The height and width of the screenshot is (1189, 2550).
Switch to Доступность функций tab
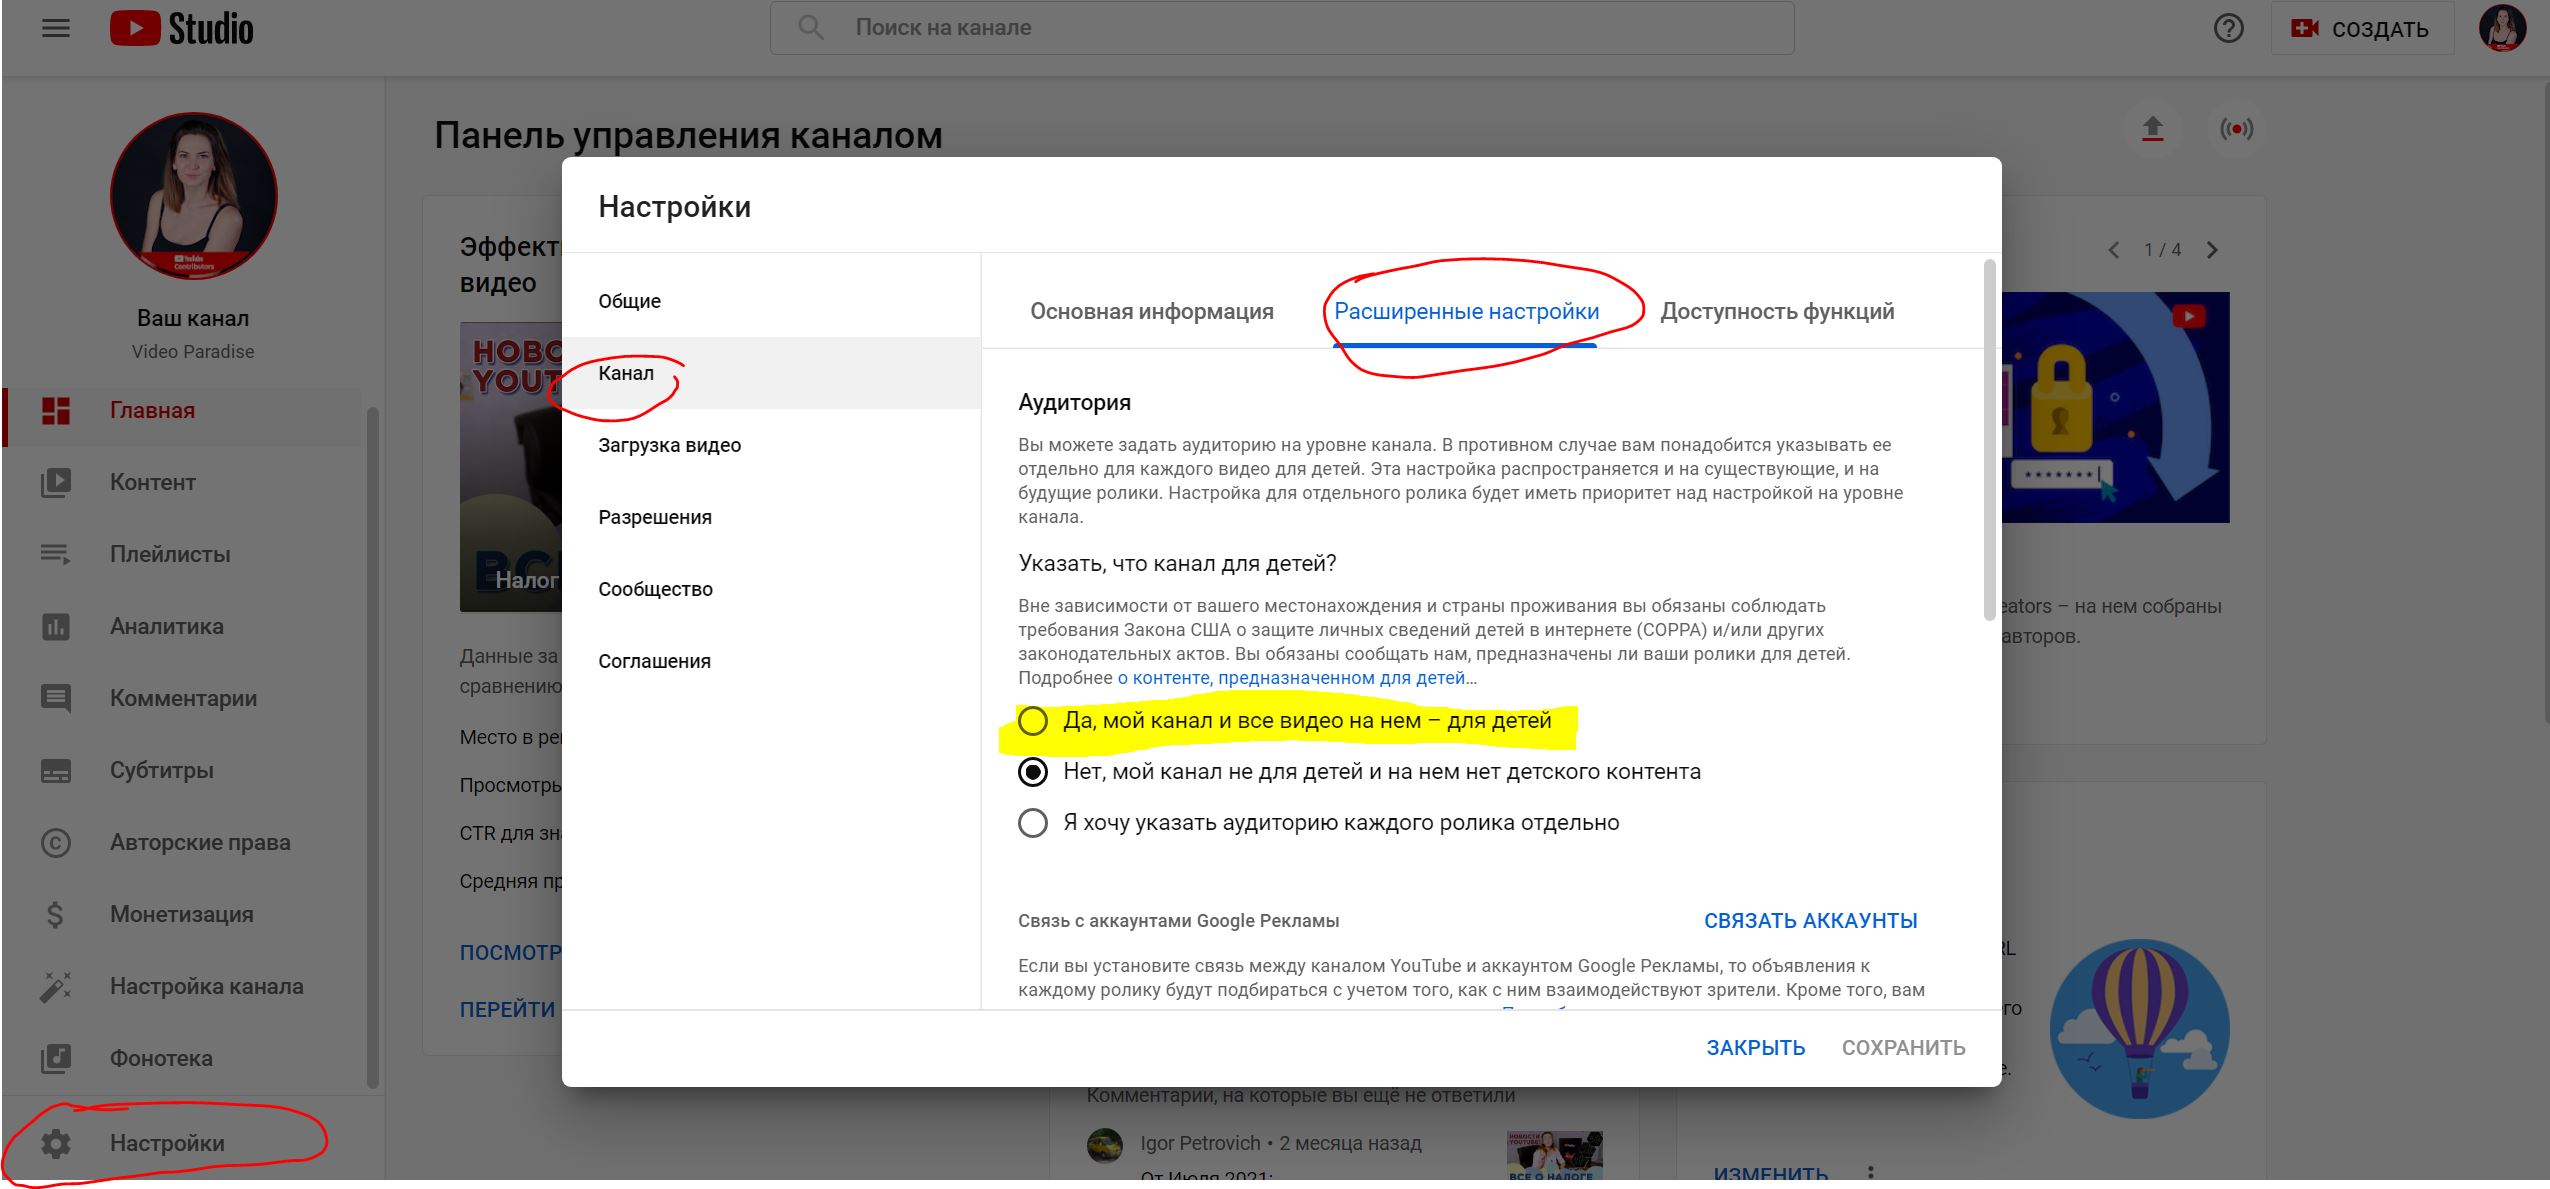coord(1778,311)
